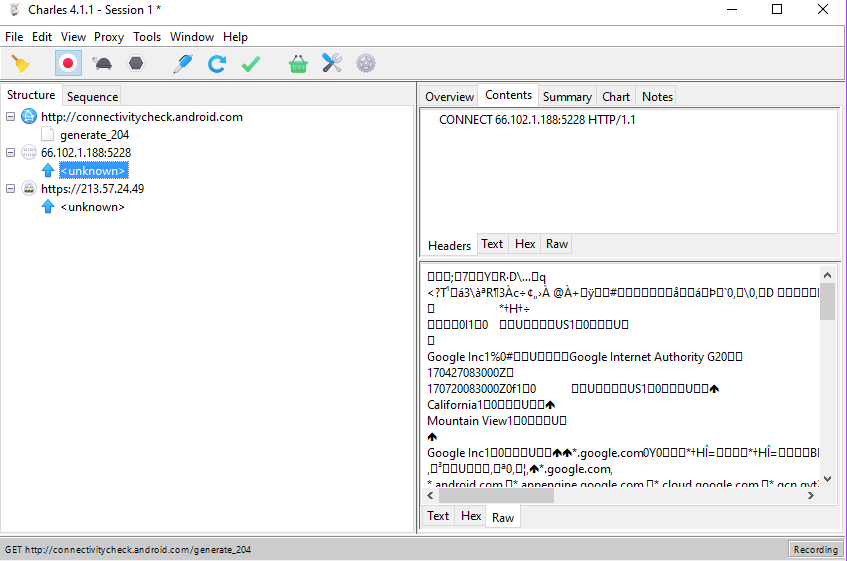Select the generate_204 request
This screenshot has height=561, width=847.
(x=94, y=135)
